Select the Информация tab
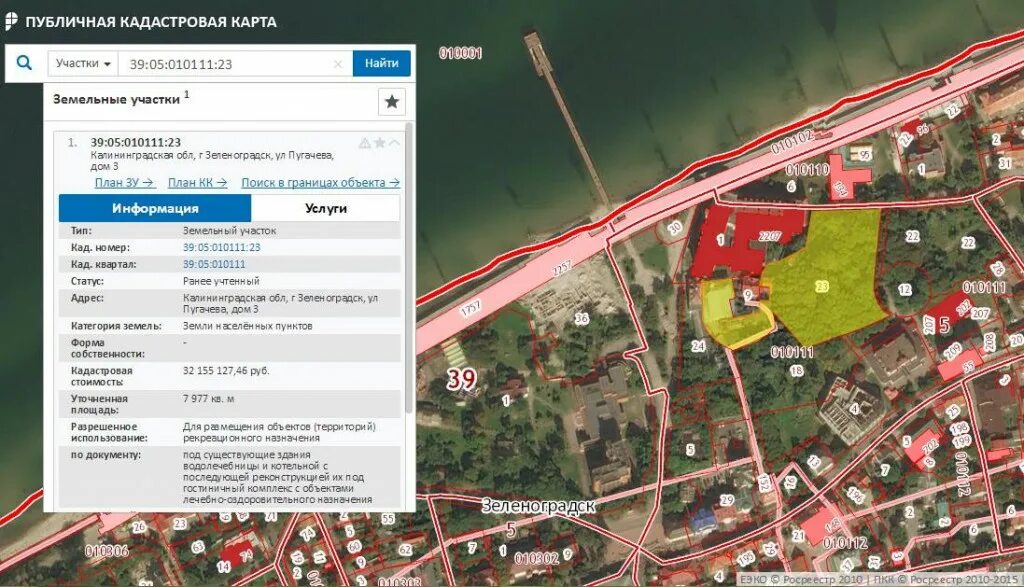The height and width of the screenshot is (587, 1024). (155, 208)
